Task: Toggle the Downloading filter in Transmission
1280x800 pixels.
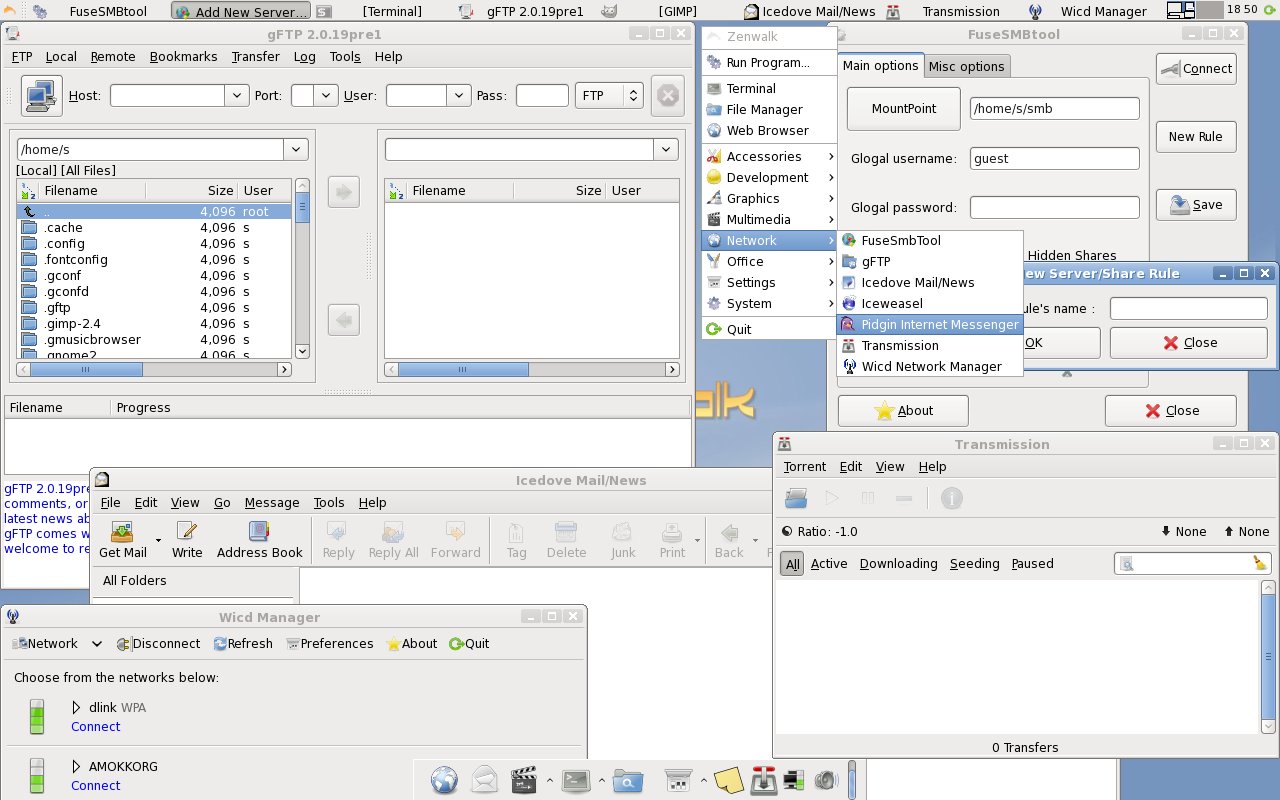Action: click(899, 564)
